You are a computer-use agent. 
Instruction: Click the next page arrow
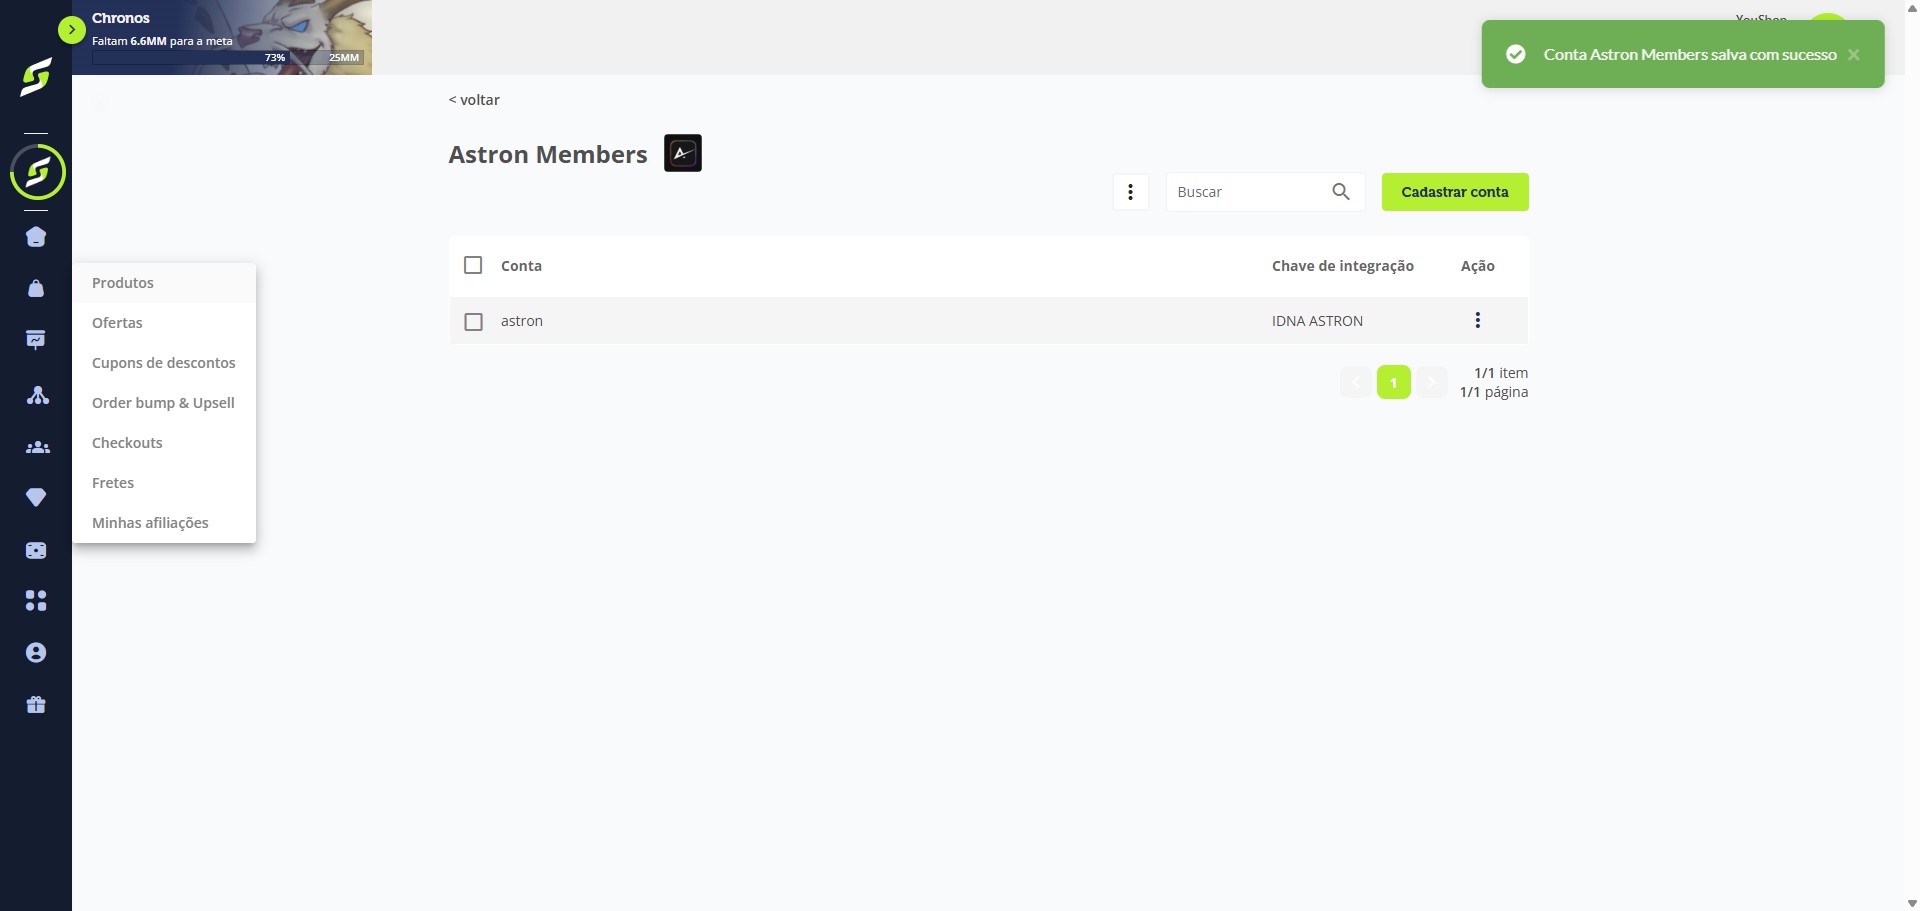click(1431, 382)
